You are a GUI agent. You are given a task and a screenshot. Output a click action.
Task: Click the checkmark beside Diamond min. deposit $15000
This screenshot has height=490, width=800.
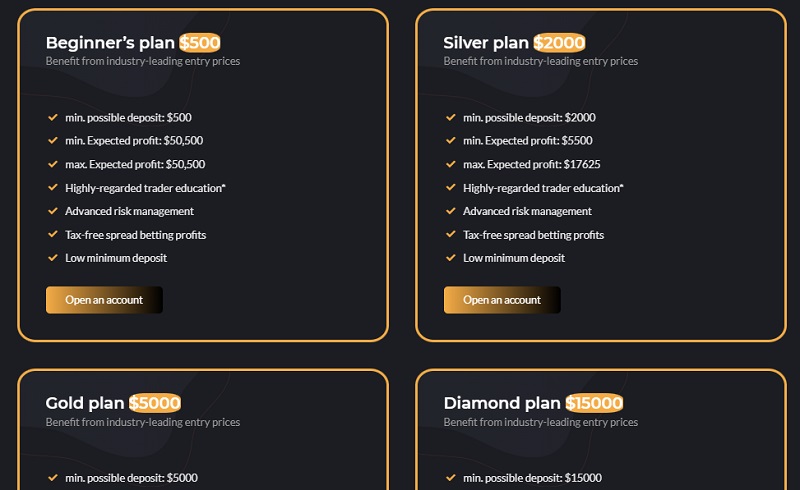(x=451, y=478)
